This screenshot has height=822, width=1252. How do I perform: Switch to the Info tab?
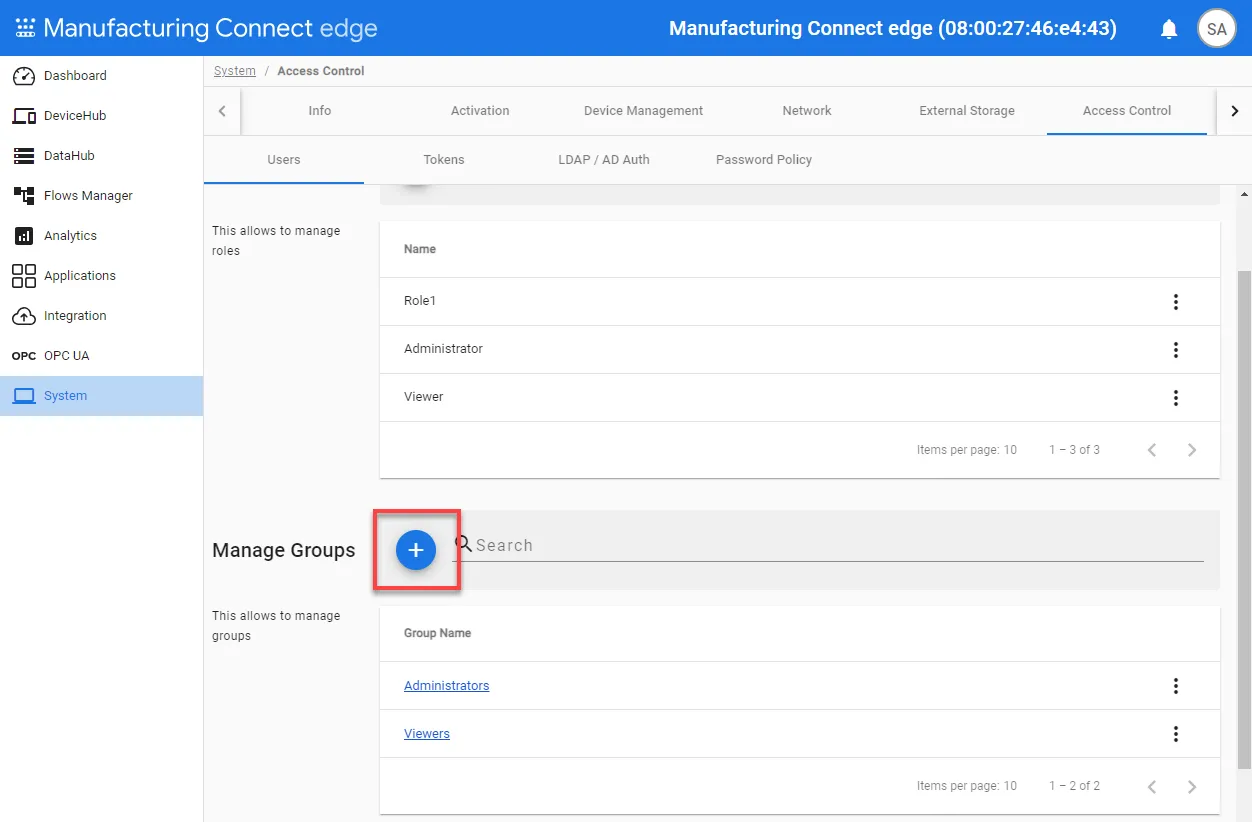[x=320, y=111]
